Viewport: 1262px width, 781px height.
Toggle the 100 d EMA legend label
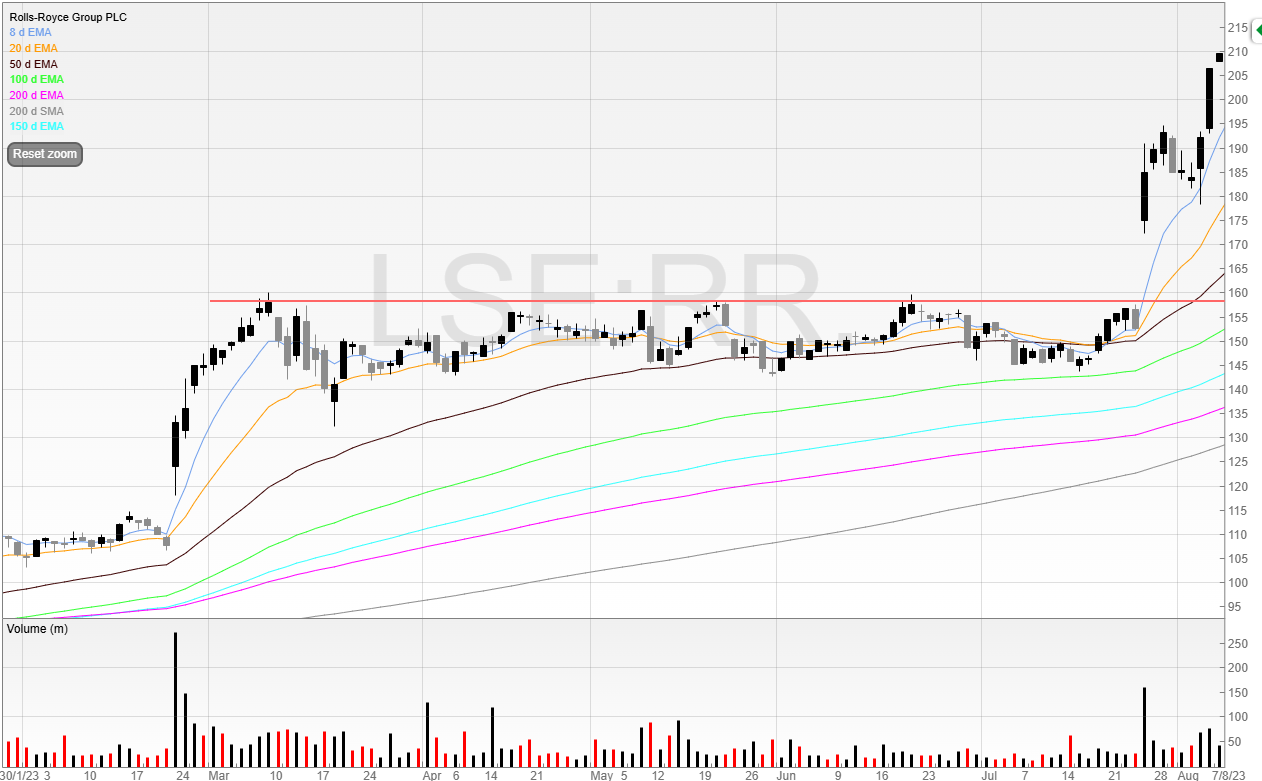point(36,80)
